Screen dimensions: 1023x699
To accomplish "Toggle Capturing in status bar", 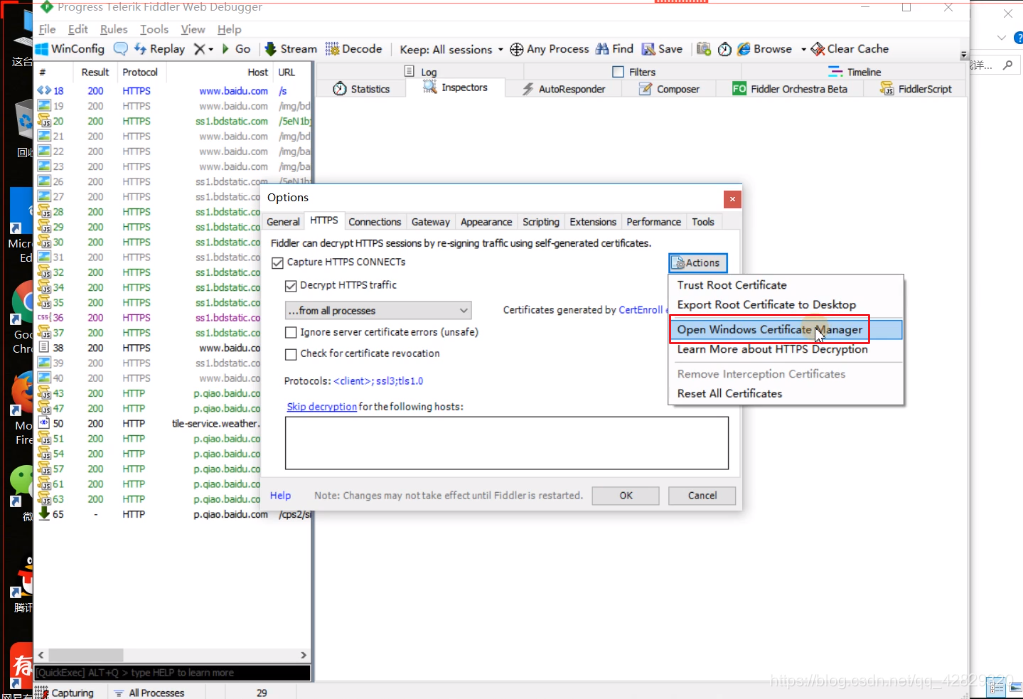I will pos(65,692).
